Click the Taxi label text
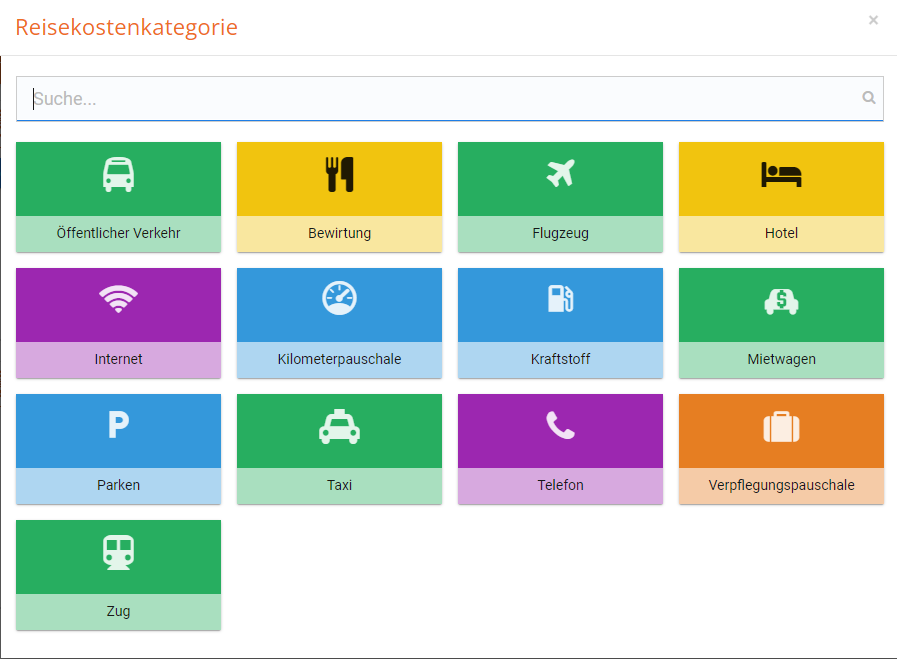 (339, 486)
